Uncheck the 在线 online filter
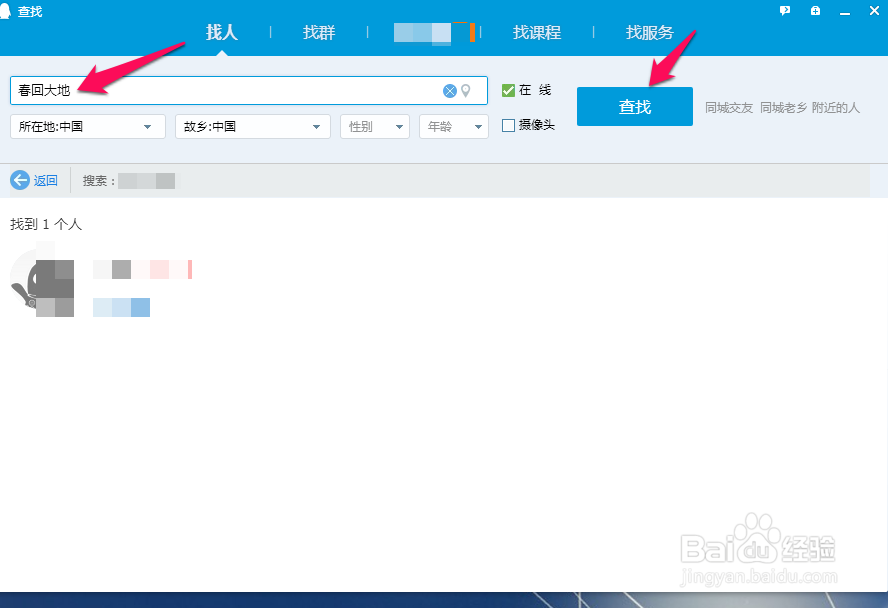 coord(507,89)
